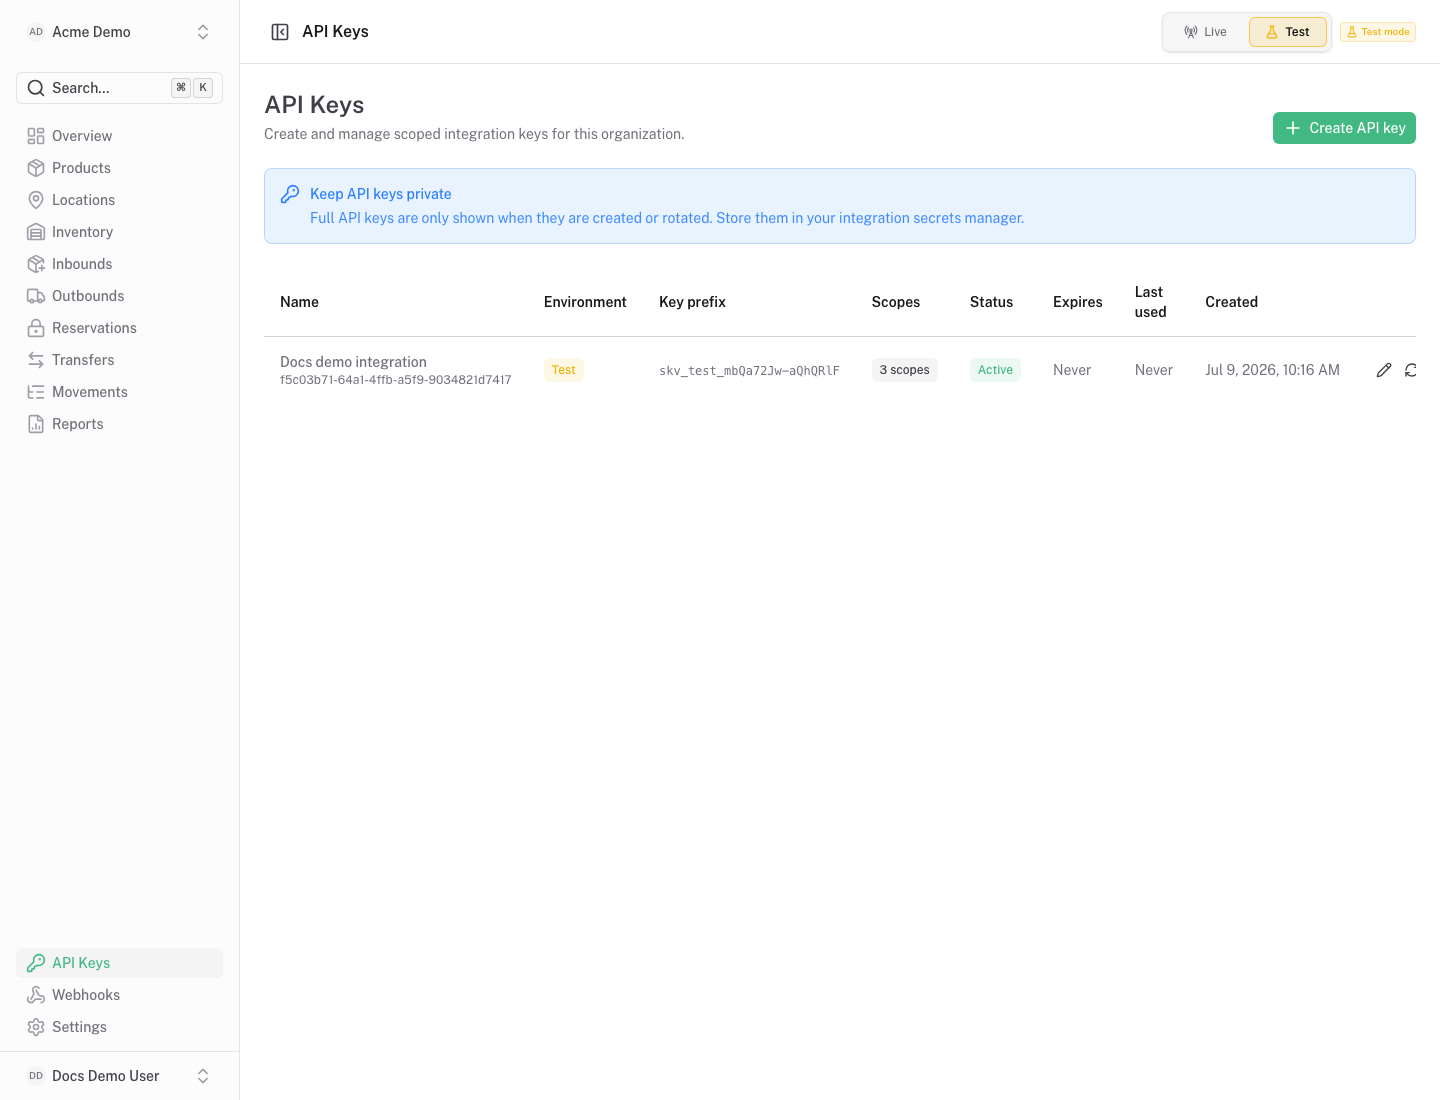
Task: Click the Inbounds package icon
Action: tap(36, 264)
